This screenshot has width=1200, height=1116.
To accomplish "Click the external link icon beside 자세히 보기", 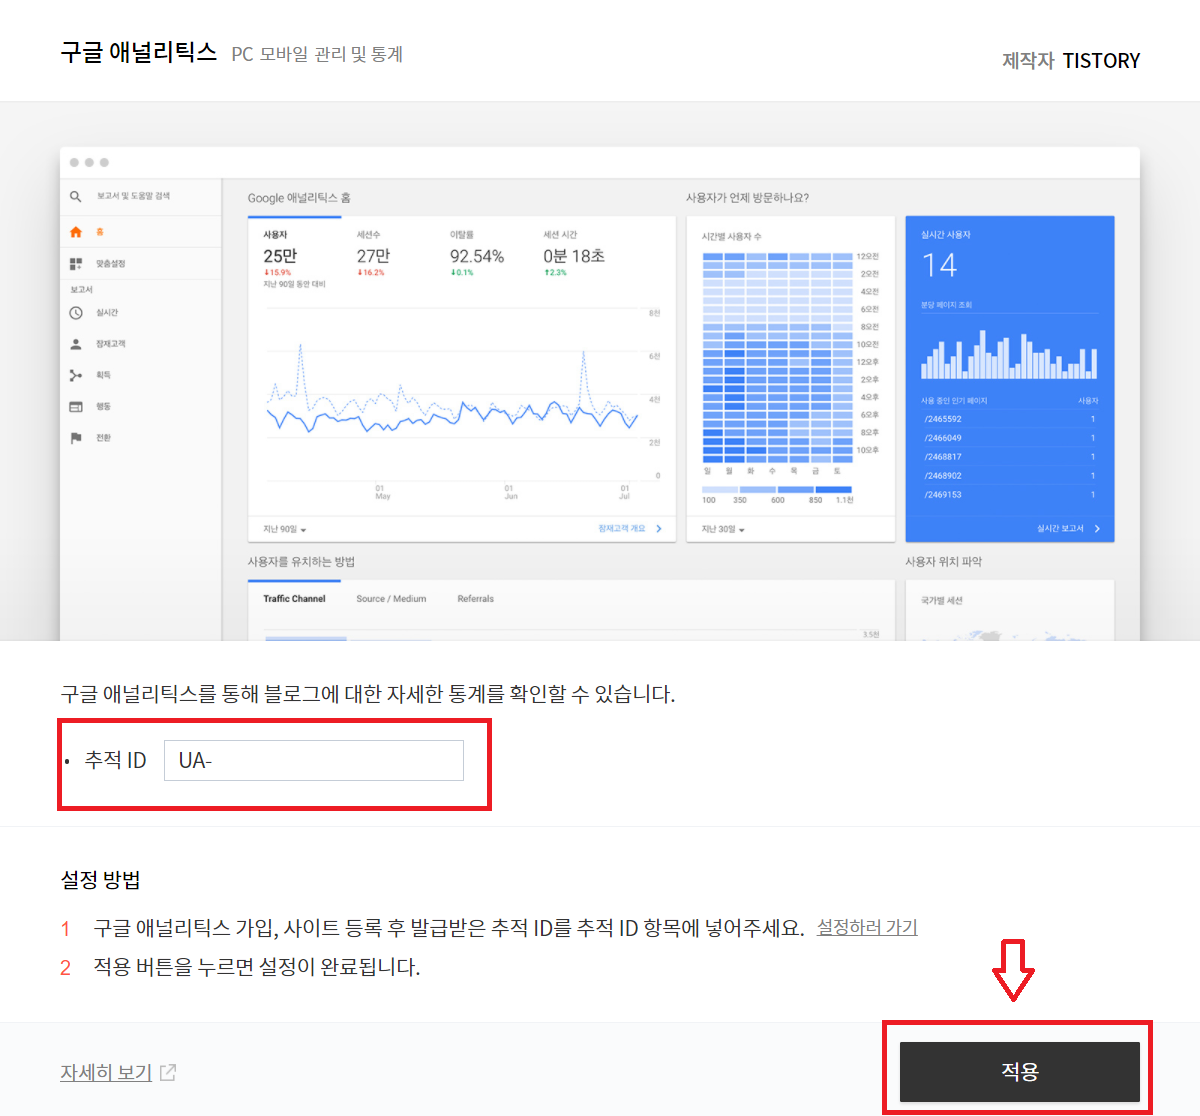I will [168, 1072].
